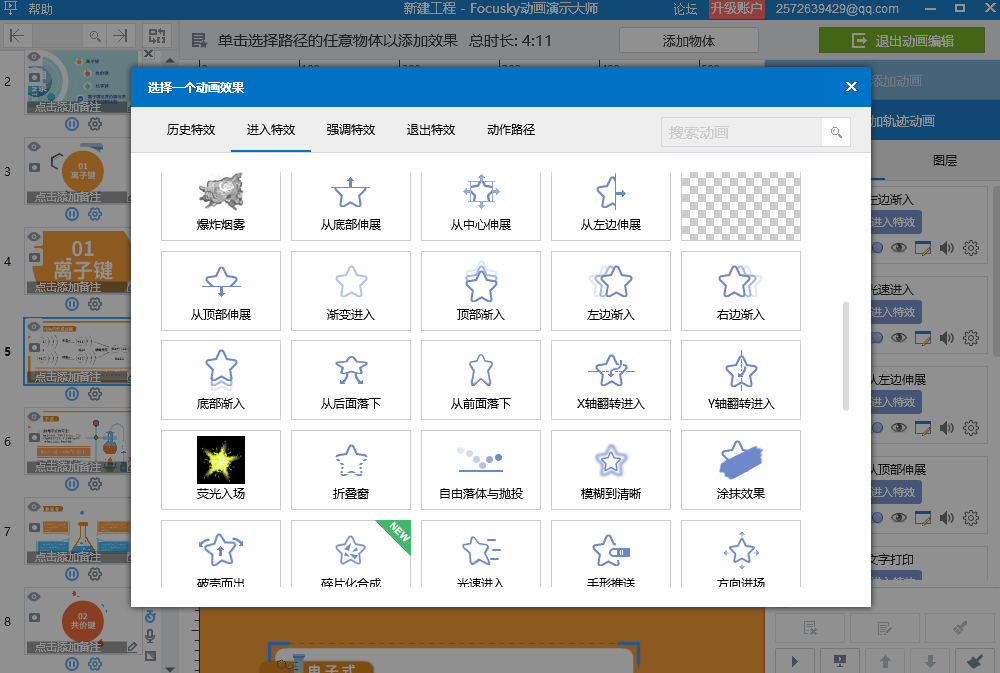Toggle eye visibility on slide 6
The width and height of the screenshot is (1000, 673).
pyautogui.click(x=34, y=417)
